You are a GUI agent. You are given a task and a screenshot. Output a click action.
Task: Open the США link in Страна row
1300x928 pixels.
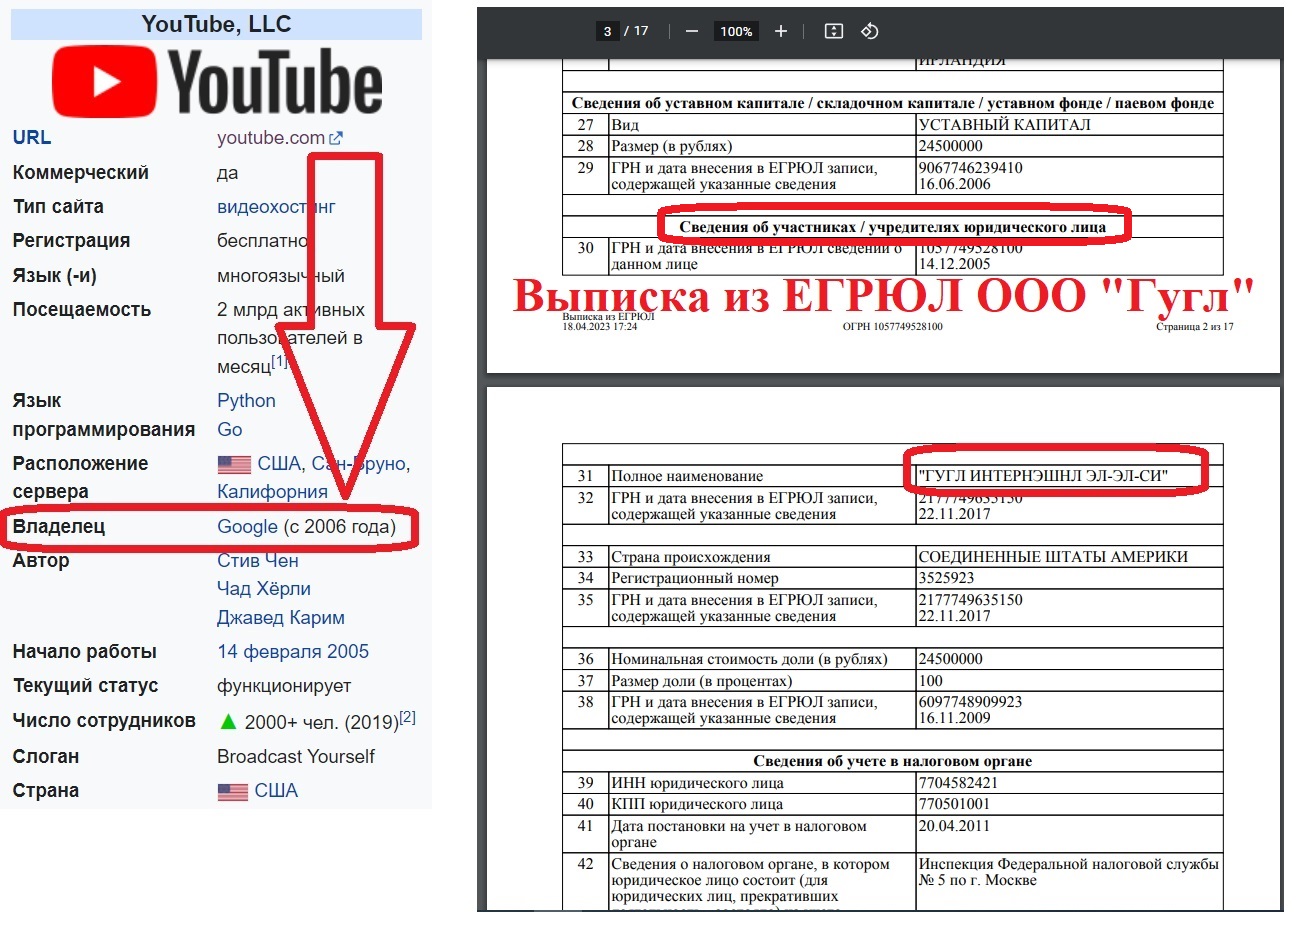276,791
